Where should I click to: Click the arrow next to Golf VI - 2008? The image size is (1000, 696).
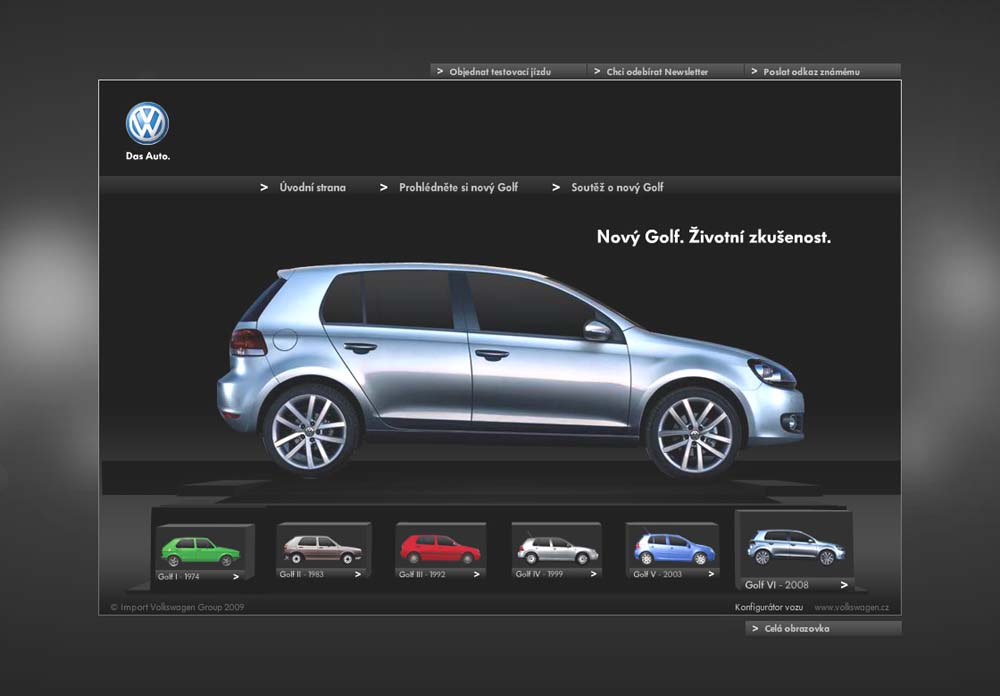(844, 585)
